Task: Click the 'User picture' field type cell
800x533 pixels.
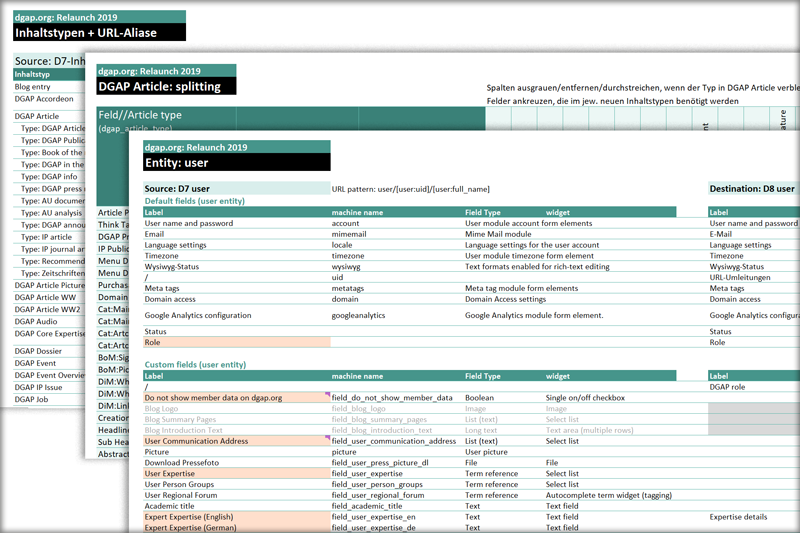Action: 486,452
